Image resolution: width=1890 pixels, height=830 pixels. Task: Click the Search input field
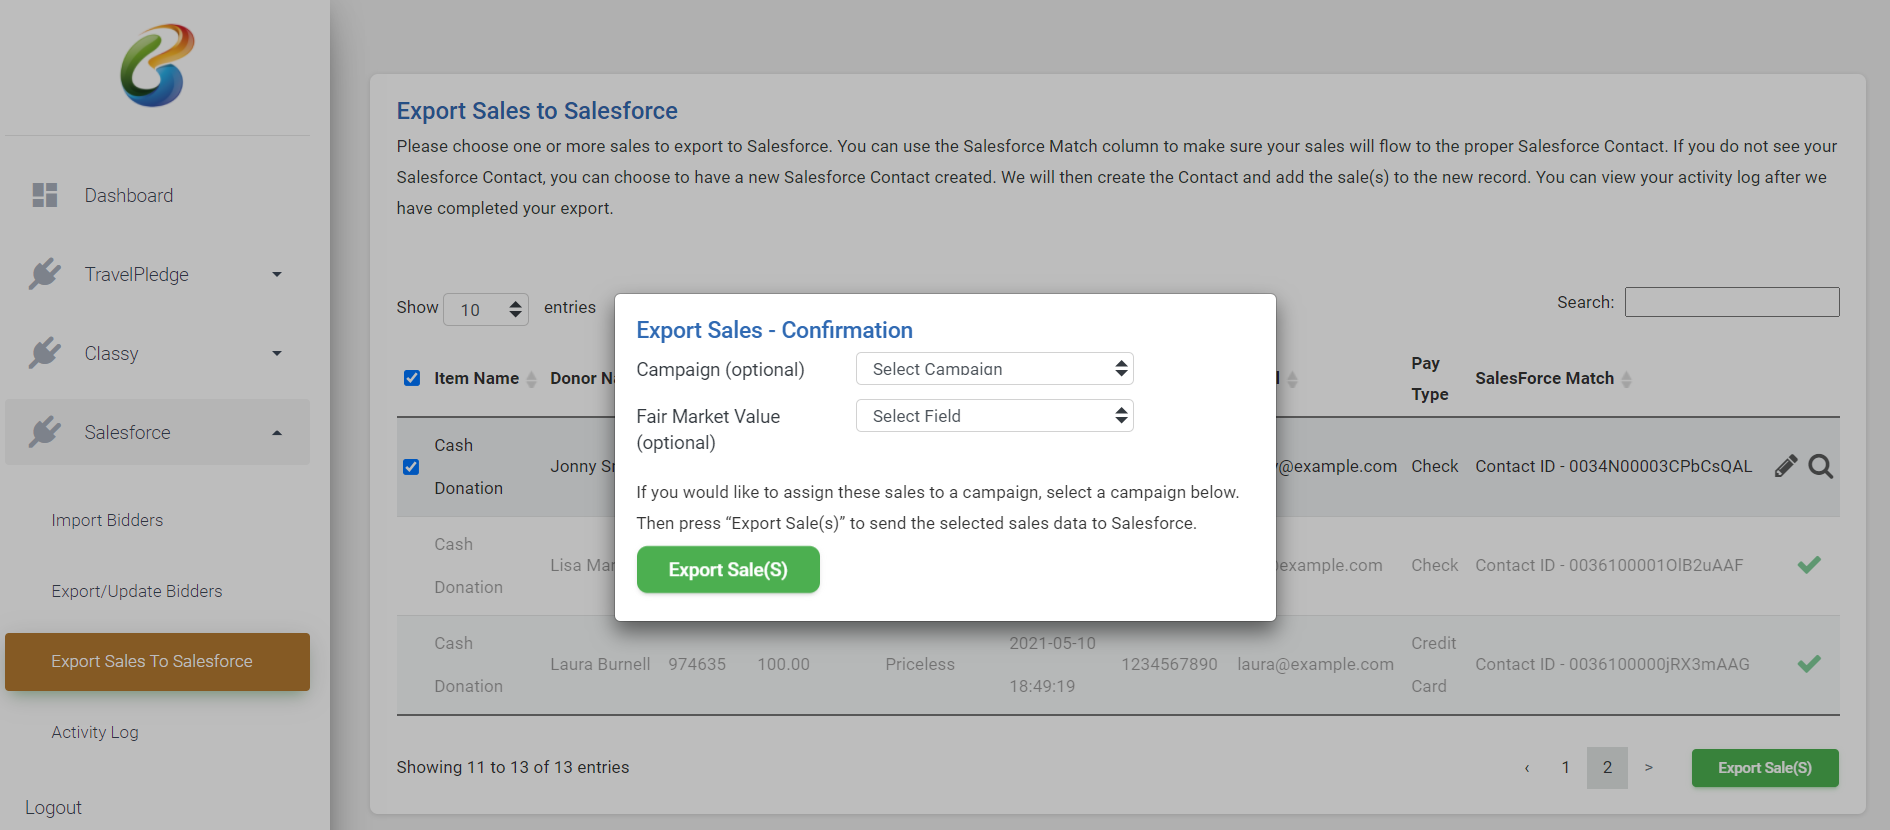tap(1732, 302)
